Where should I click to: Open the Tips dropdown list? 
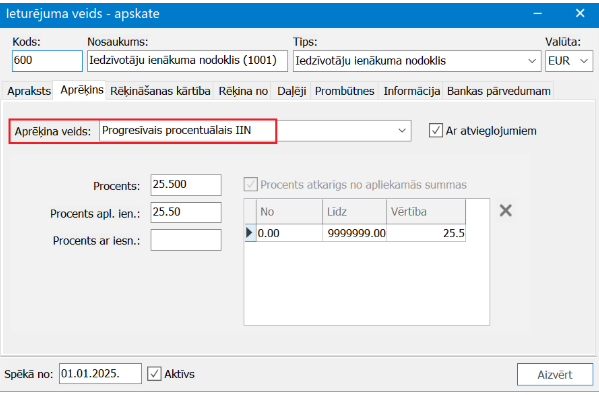click(x=532, y=61)
